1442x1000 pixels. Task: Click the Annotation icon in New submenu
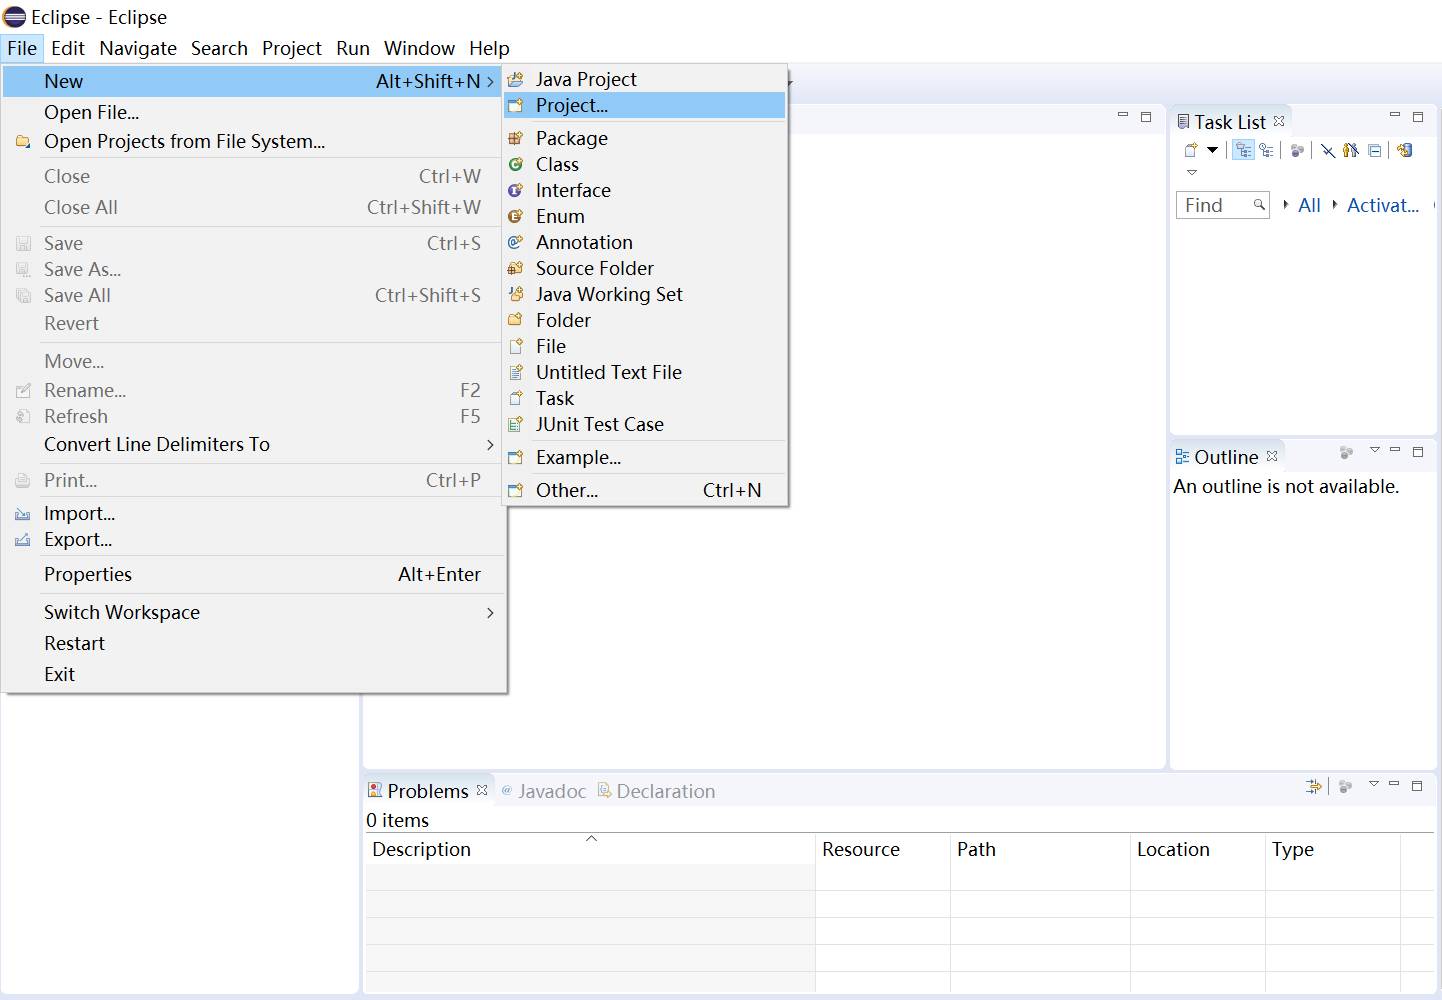[516, 242]
